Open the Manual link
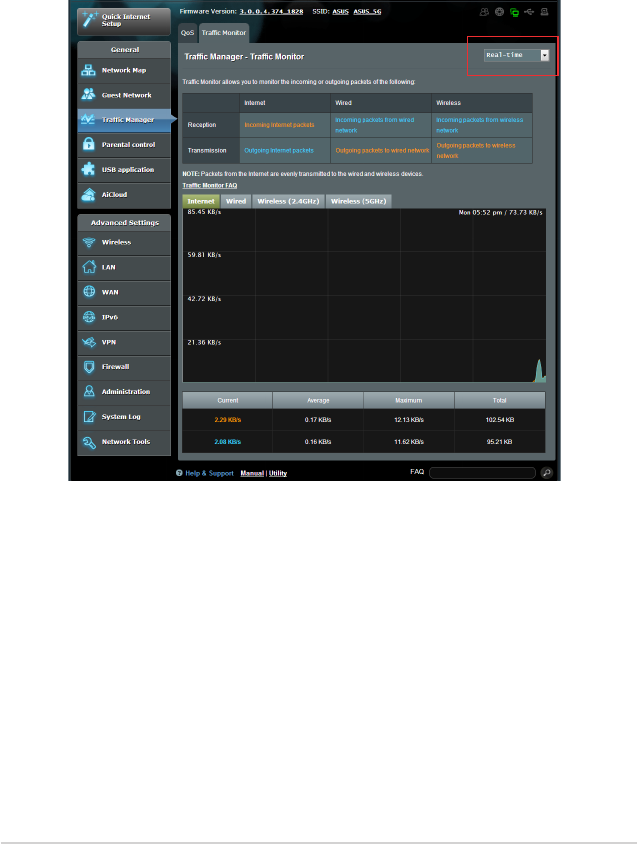The width and height of the screenshot is (637, 844). click(x=252, y=473)
